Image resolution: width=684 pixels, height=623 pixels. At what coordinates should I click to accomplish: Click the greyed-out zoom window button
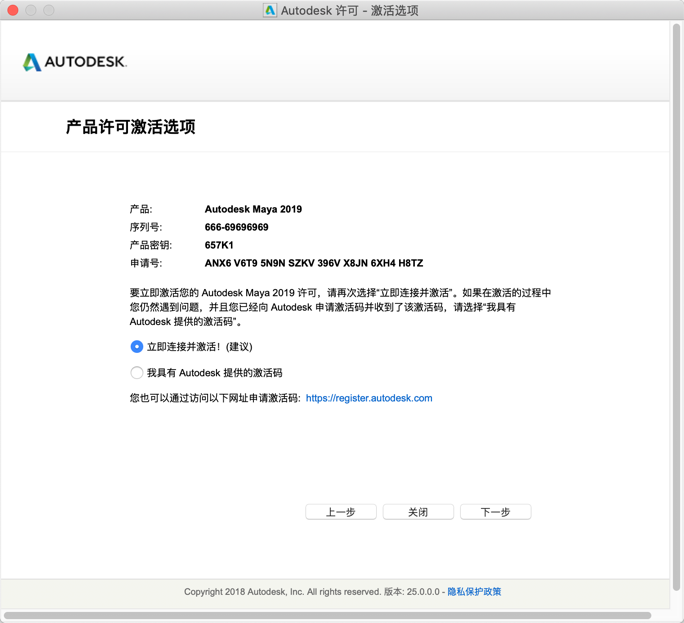(x=49, y=11)
